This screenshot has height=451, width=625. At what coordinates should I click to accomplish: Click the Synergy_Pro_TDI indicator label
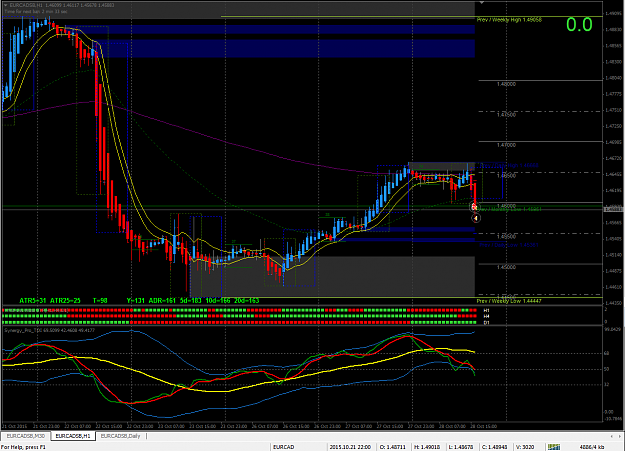[50, 330]
